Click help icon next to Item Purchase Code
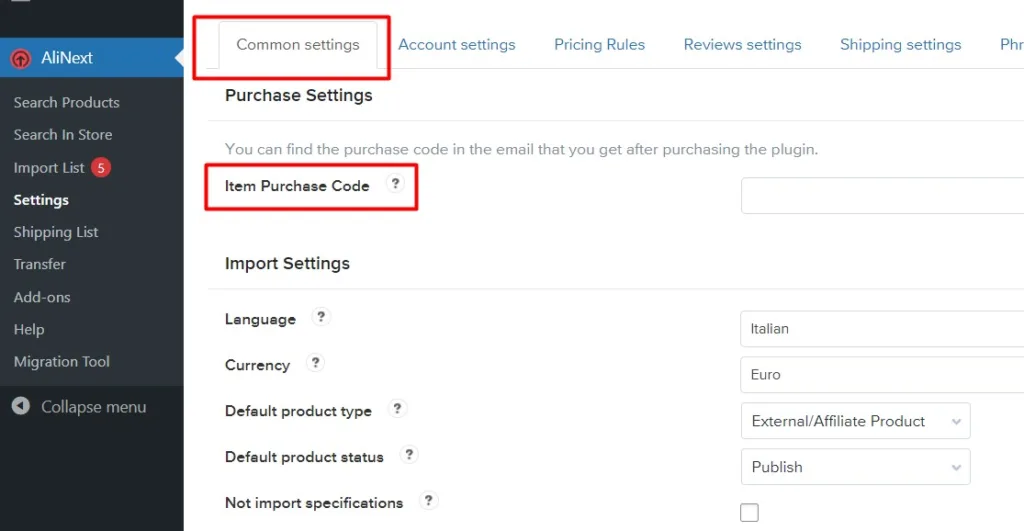The image size is (1024, 531). (x=395, y=184)
